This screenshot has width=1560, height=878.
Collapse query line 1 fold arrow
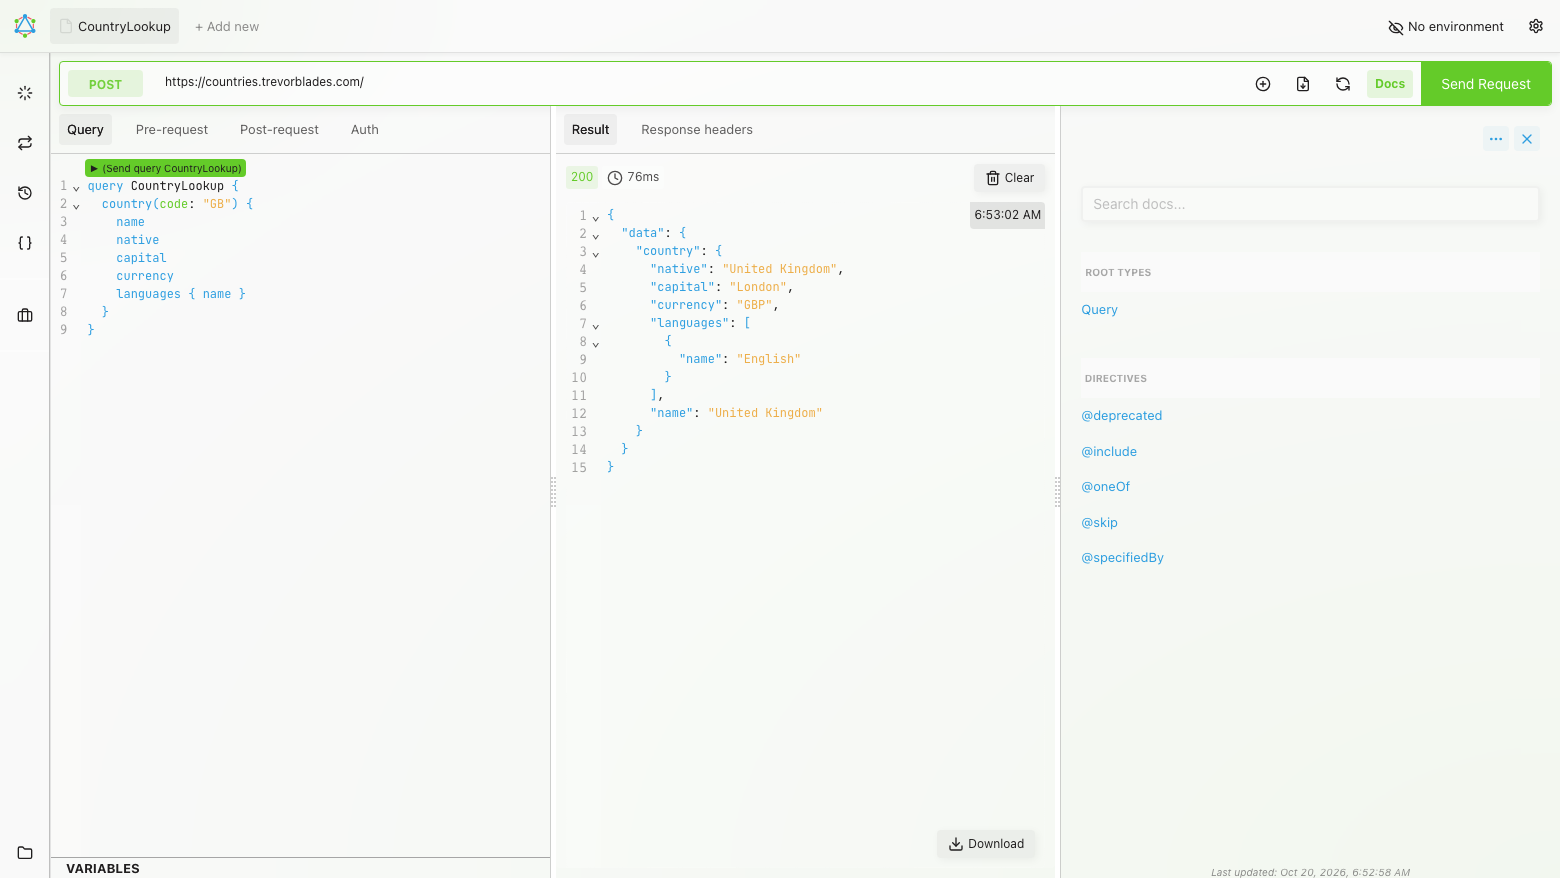coord(76,188)
